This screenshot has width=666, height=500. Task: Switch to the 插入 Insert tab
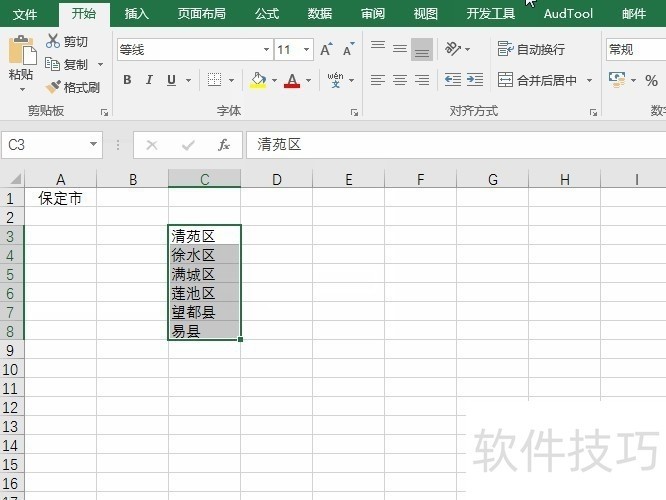click(x=137, y=14)
